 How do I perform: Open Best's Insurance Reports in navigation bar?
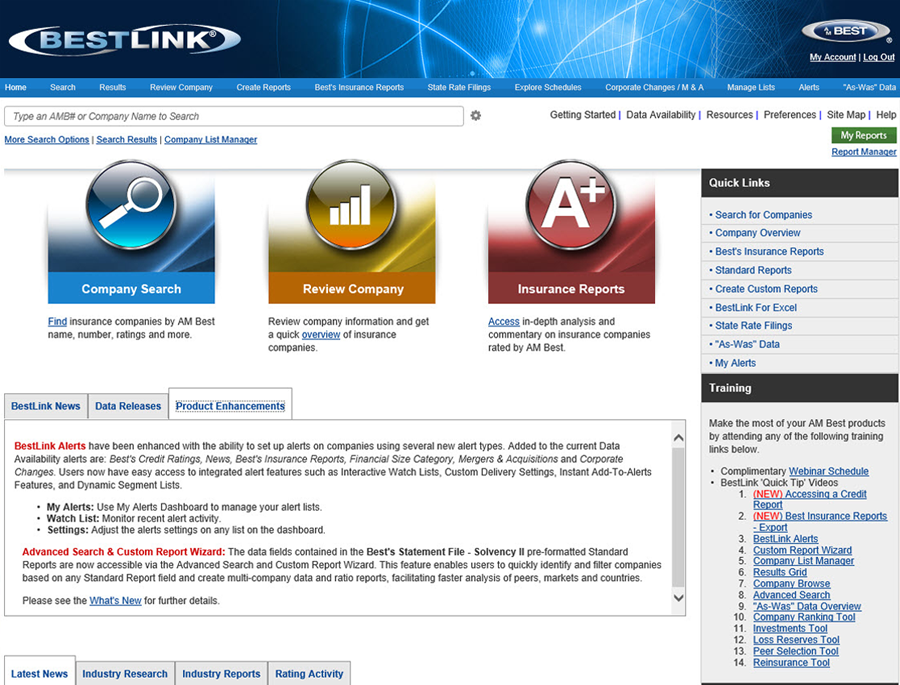[359, 87]
